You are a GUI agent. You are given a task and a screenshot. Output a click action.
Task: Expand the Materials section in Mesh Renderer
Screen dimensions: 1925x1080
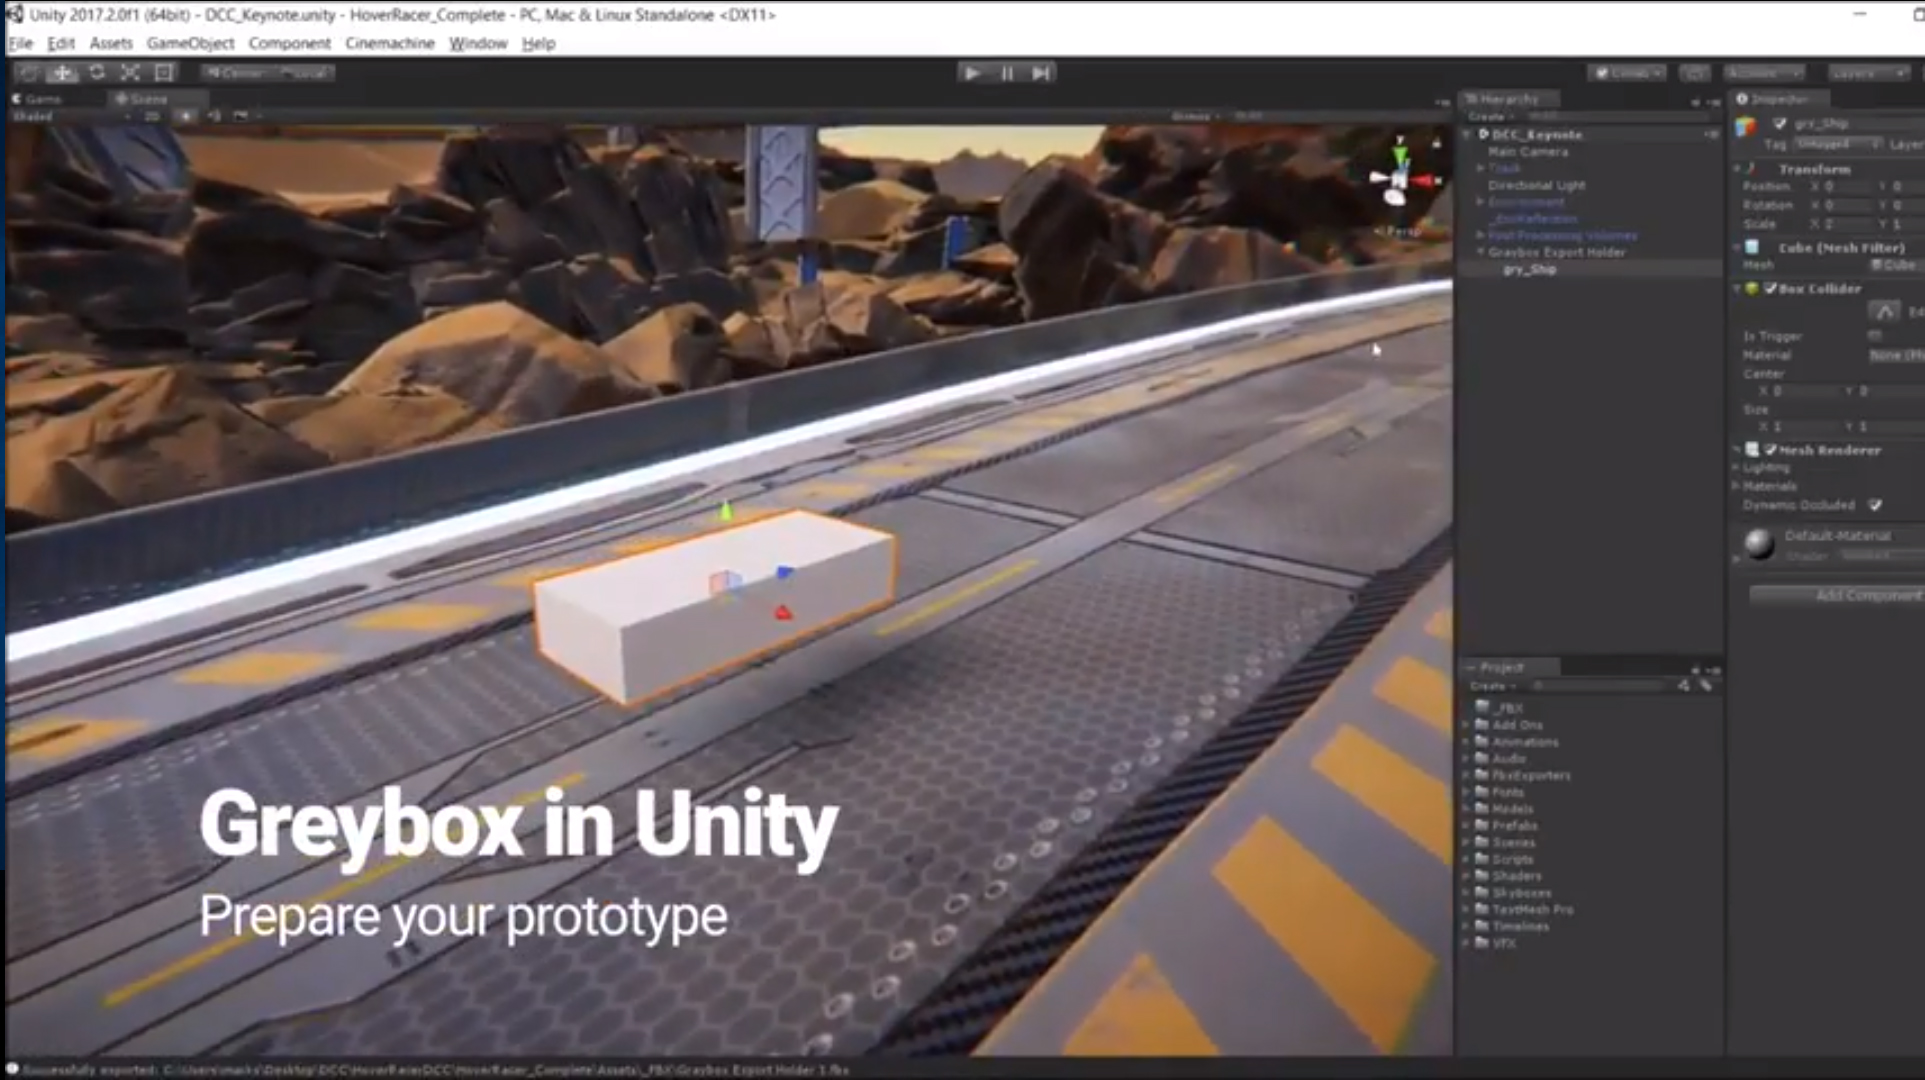pos(1736,486)
